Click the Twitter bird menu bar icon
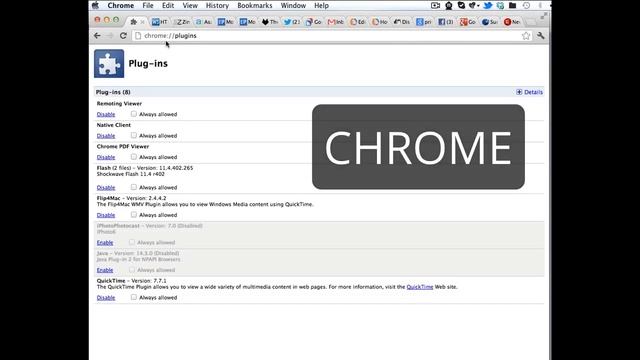640x360 pixels. pyautogui.click(x=487, y=5)
